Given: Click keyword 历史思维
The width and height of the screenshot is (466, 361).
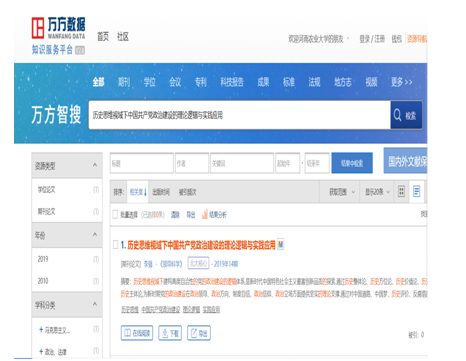Looking at the screenshot, I should (x=130, y=310).
